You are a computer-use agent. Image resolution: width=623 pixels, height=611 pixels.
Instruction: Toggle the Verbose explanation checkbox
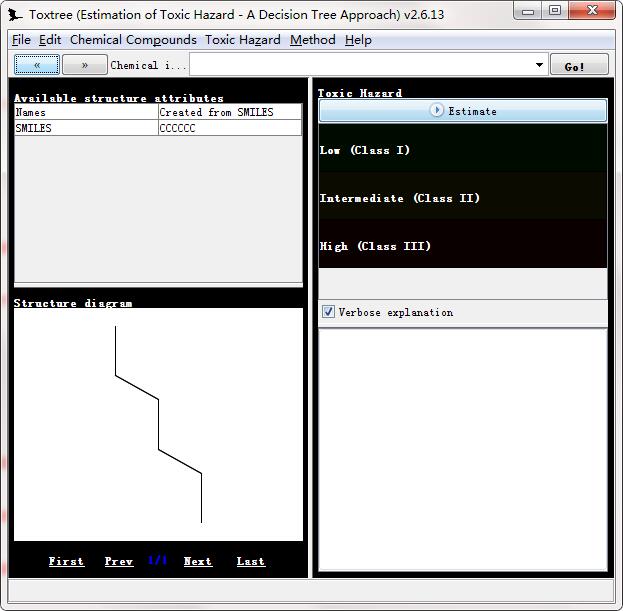[x=328, y=312]
